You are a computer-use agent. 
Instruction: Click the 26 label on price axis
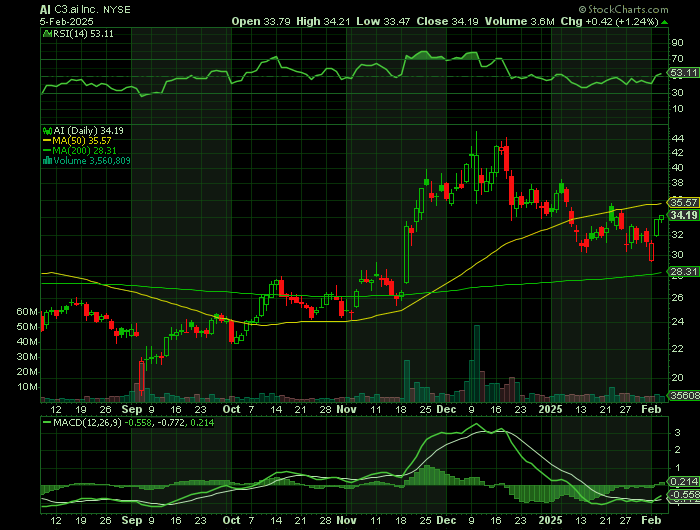[x=677, y=298]
